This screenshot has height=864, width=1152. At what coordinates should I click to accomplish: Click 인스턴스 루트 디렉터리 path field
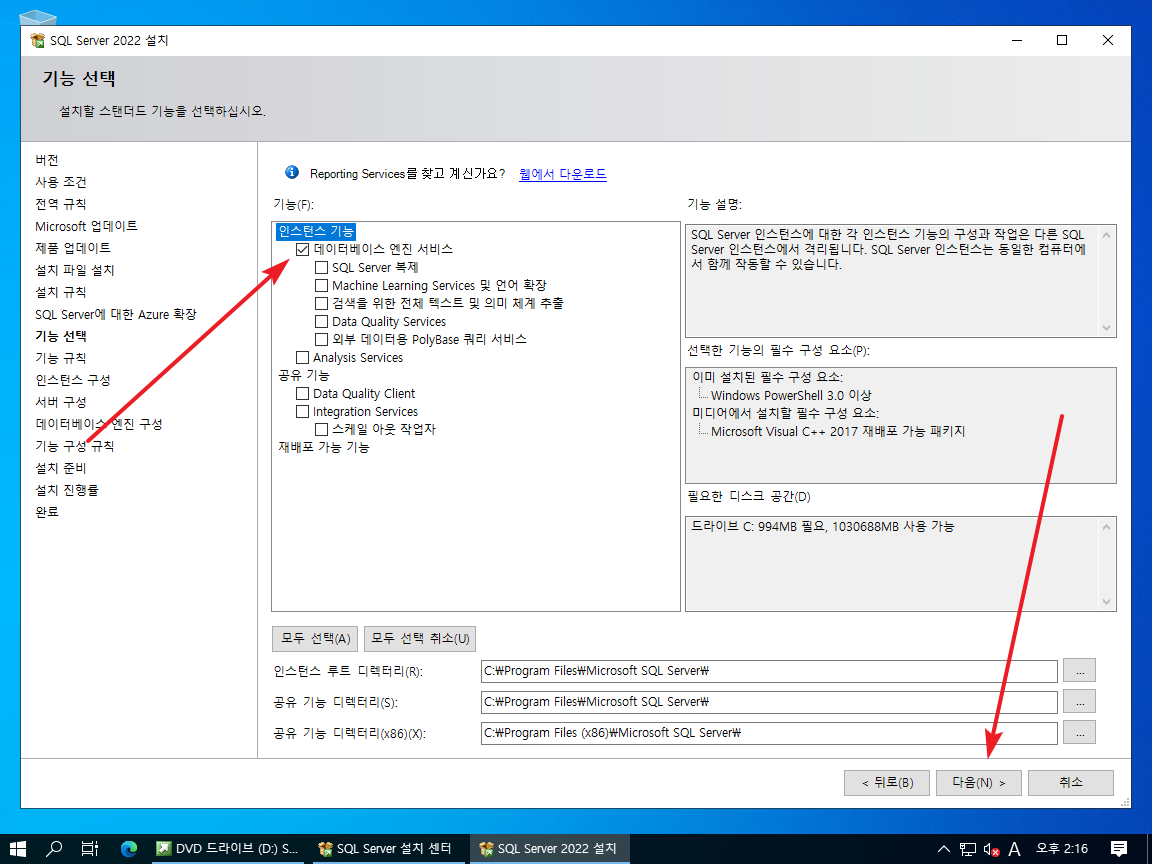click(x=769, y=671)
